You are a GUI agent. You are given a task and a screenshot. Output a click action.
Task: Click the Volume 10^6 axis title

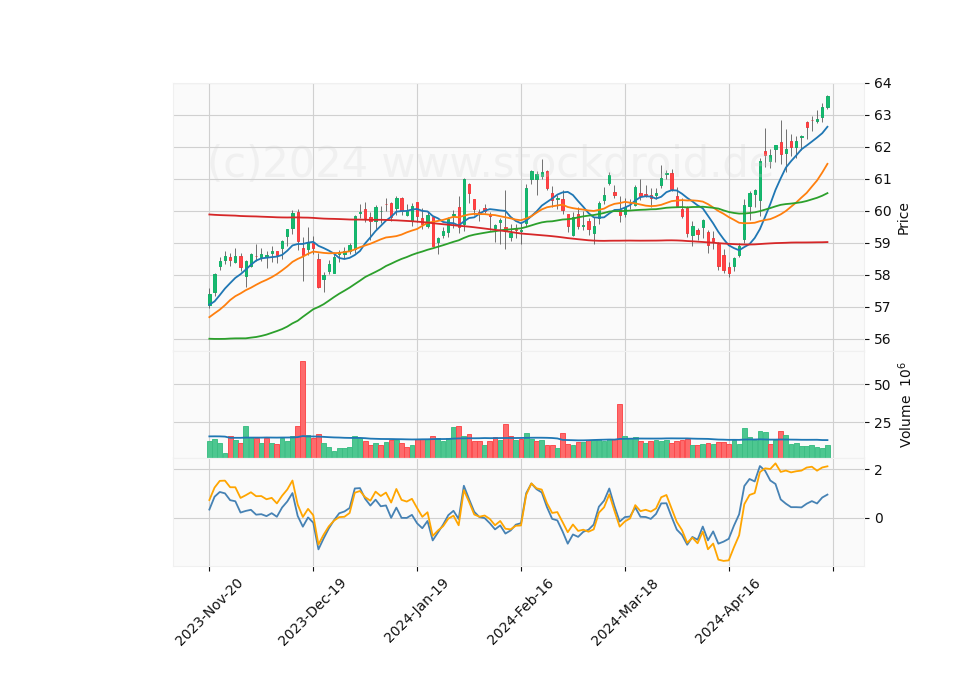[904, 405]
